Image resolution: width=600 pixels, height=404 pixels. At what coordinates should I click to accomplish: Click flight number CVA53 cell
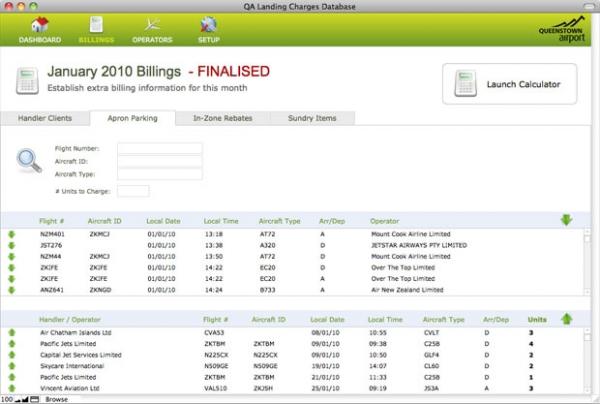pyautogui.click(x=214, y=332)
